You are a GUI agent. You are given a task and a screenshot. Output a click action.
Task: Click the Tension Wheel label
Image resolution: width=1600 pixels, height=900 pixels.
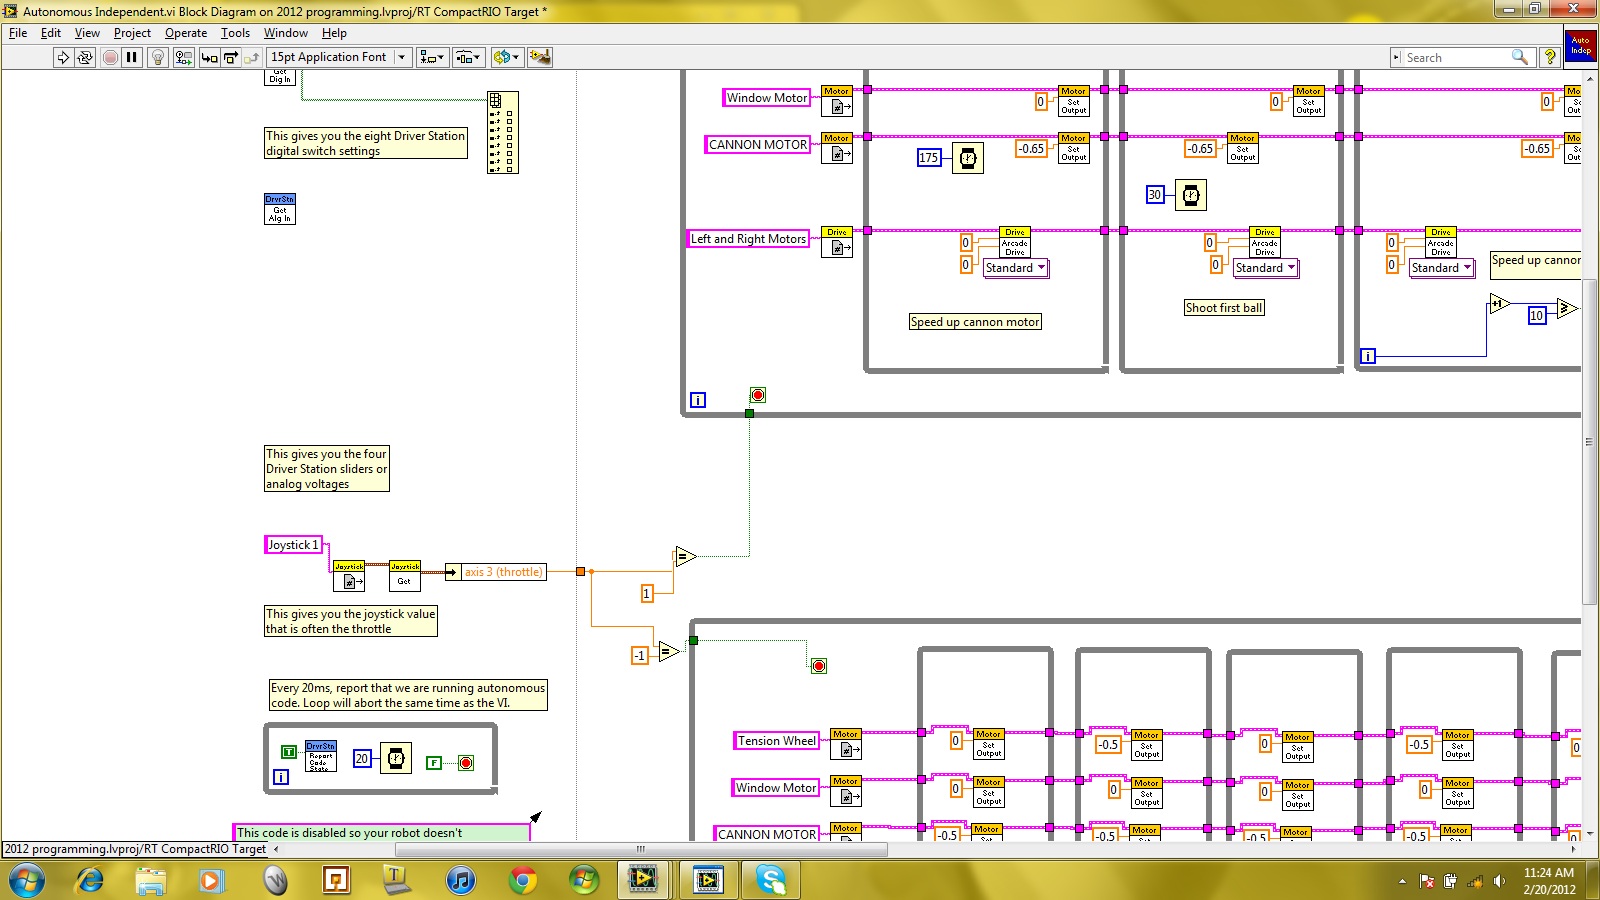point(777,741)
